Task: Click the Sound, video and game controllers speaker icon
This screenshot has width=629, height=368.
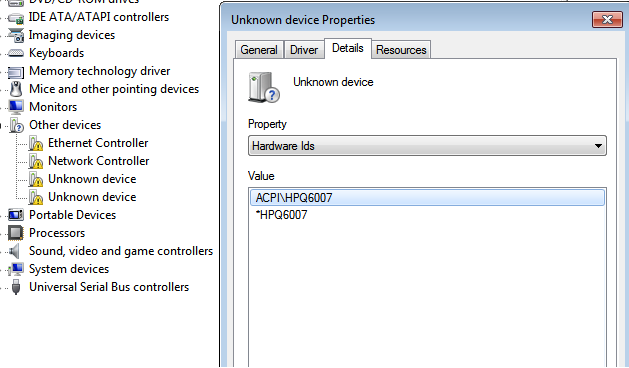Action: (x=15, y=251)
